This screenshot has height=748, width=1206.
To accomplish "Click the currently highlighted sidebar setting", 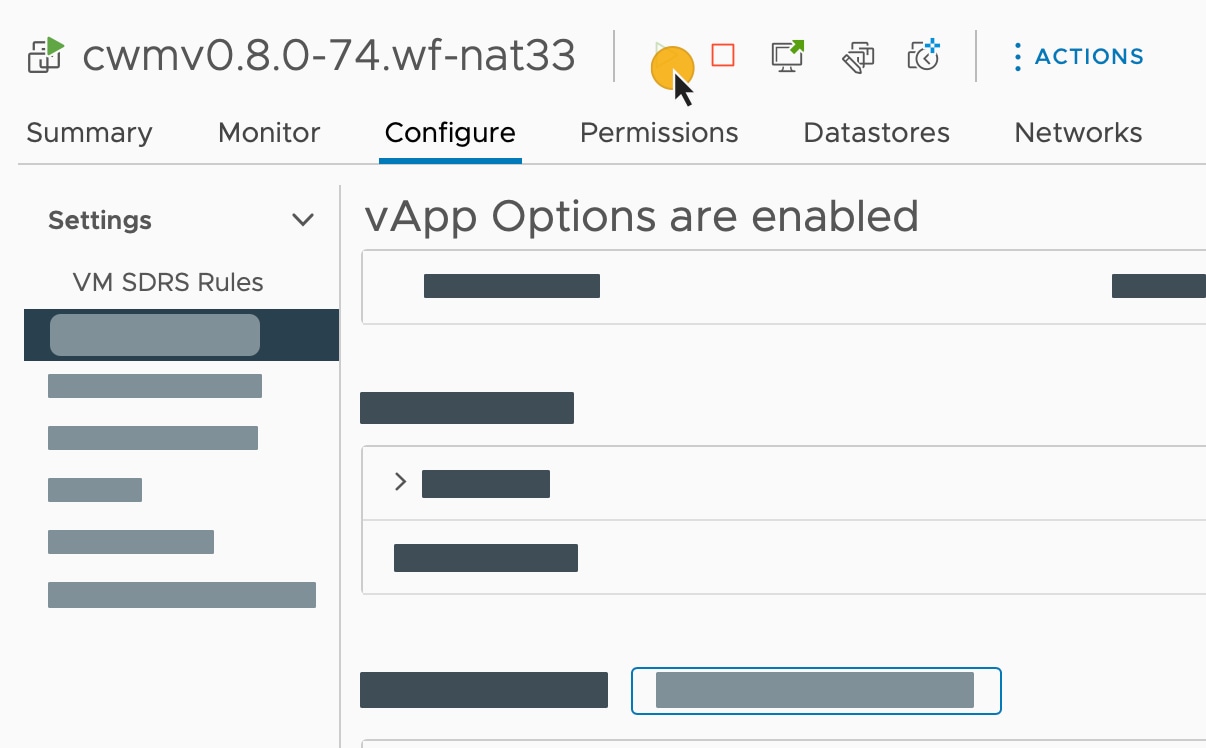I will point(154,334).
